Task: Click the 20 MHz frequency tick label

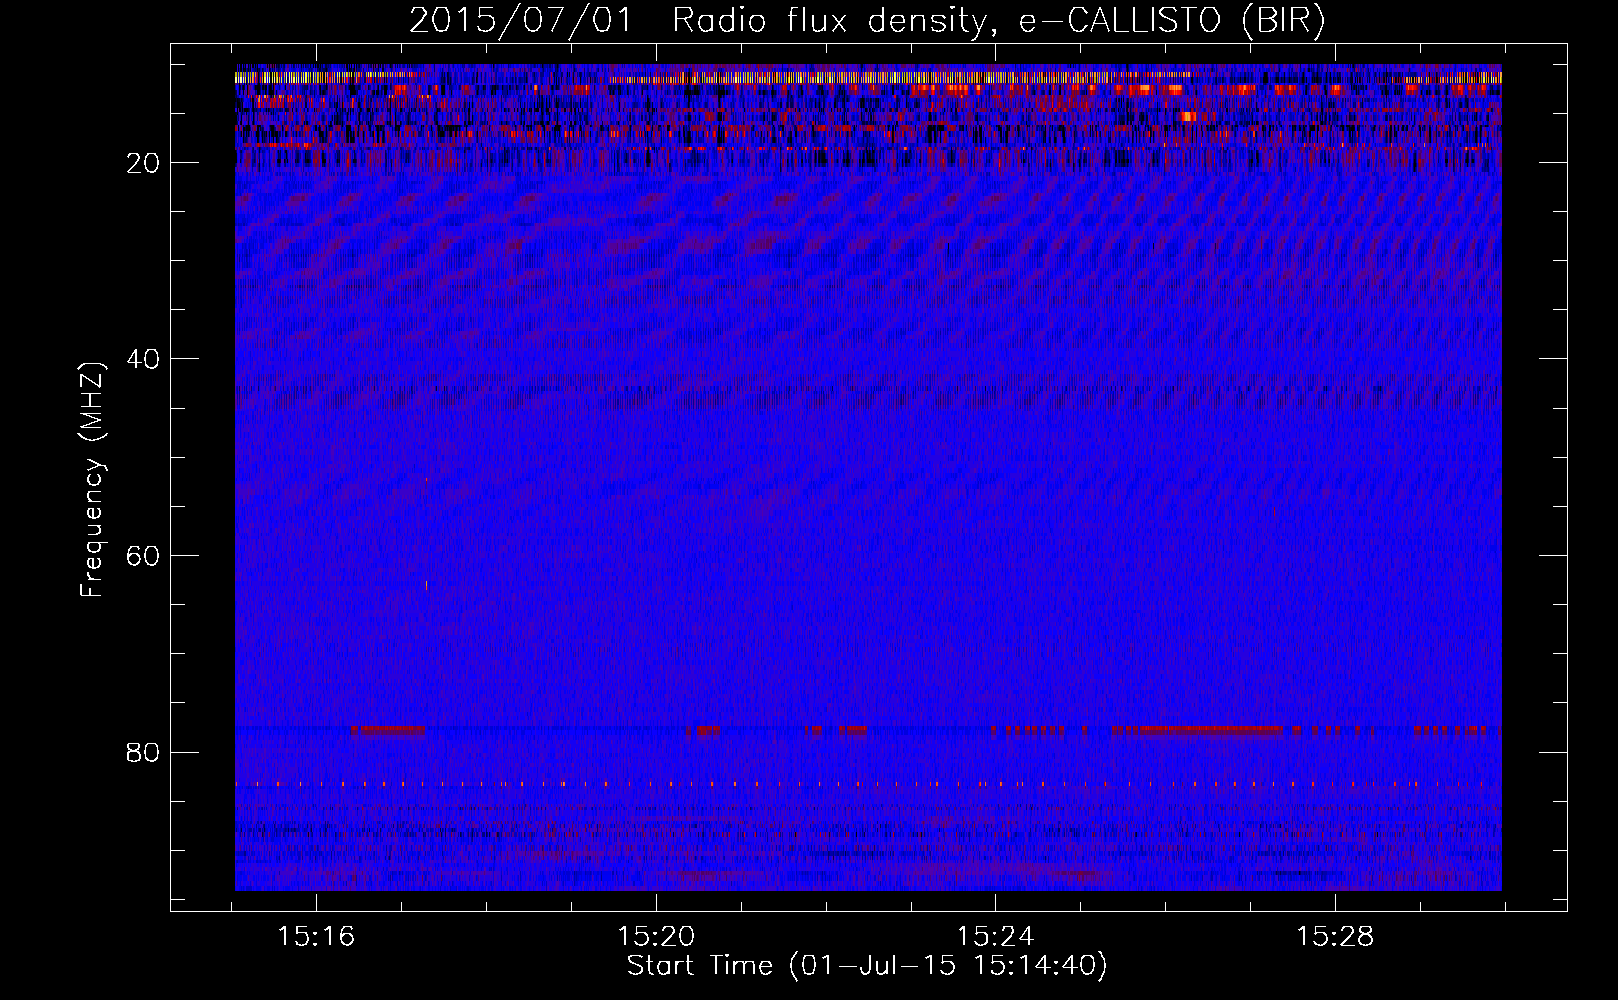Action: coord(144,163)
